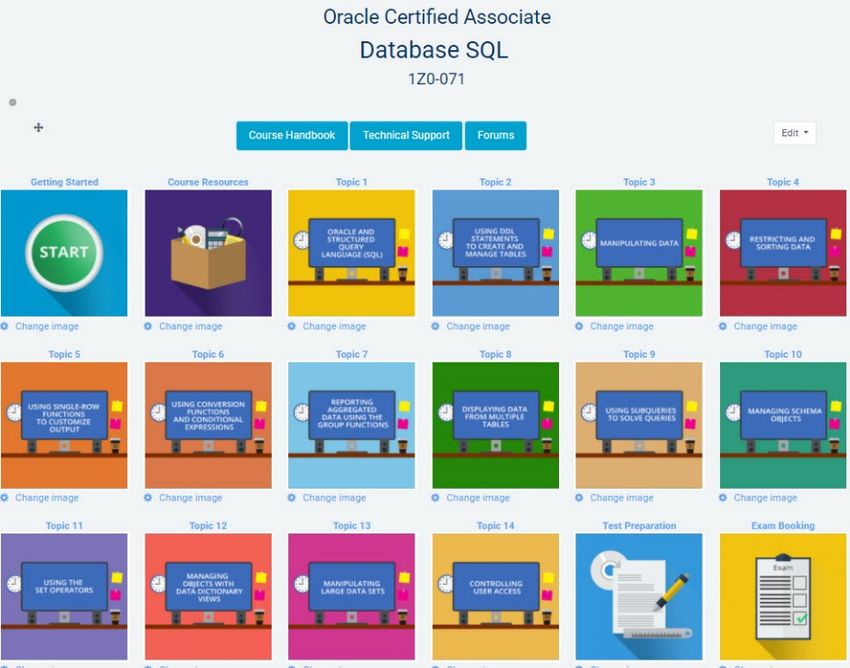The width and height of the screenshot is (850, 668).
Task: Expand the Edit dropdown menu
Action: coord(795,133)
